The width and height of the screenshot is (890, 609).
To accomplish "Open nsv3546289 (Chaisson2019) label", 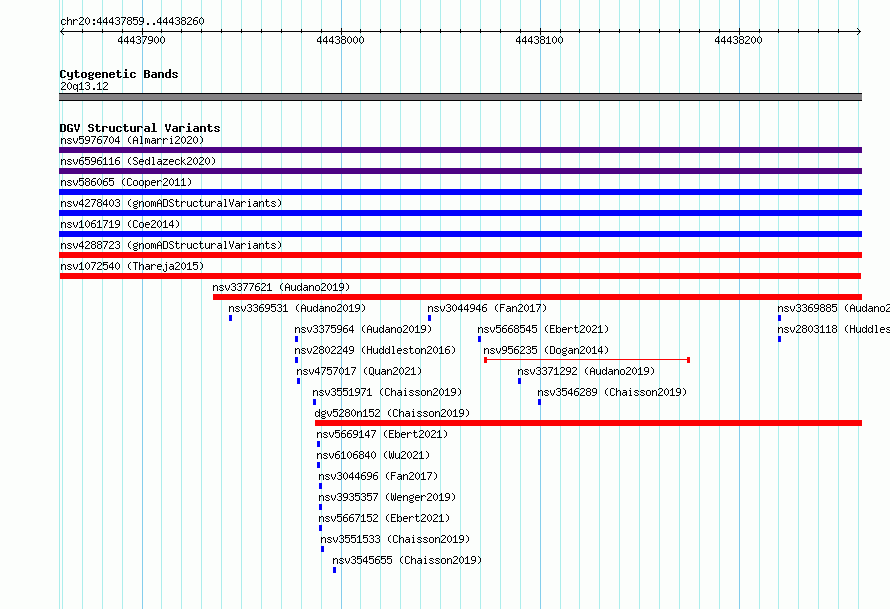I will tap(612, 392).
